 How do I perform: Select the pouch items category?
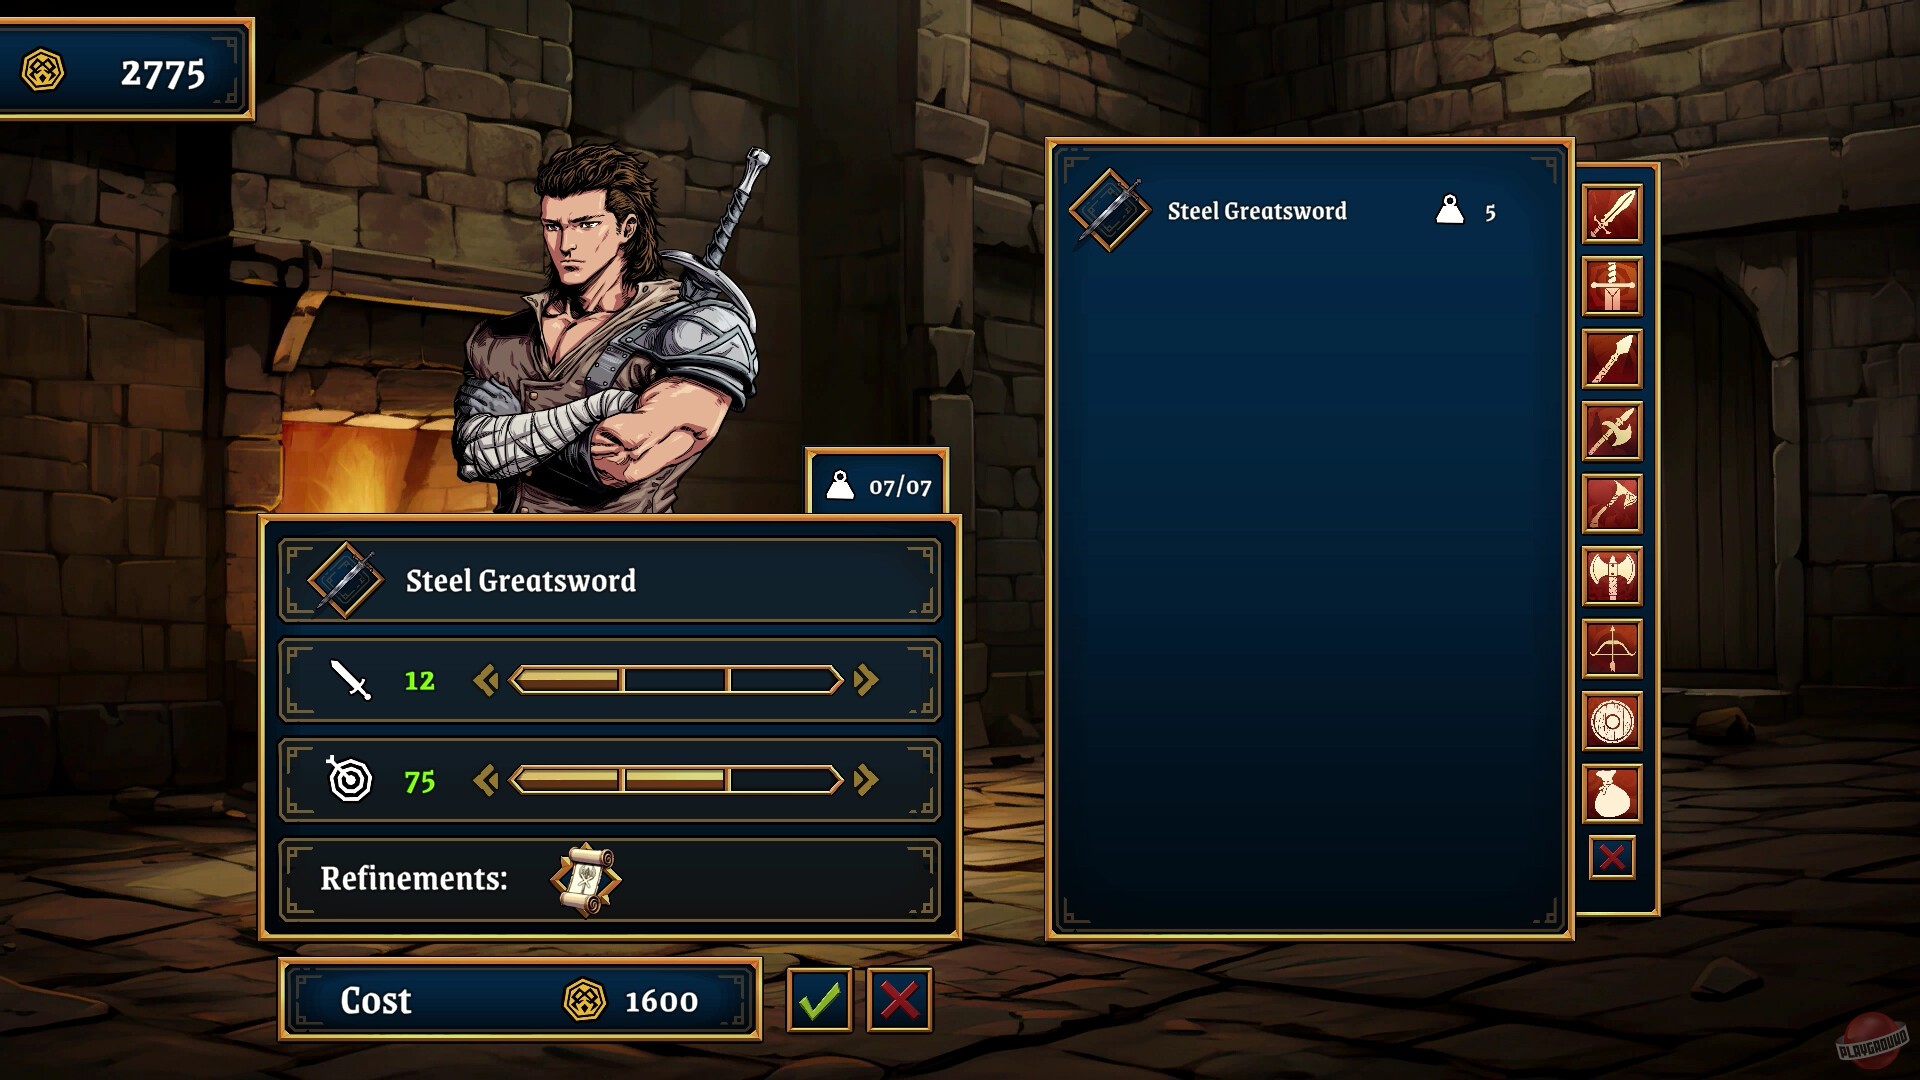pos(1612,794)
